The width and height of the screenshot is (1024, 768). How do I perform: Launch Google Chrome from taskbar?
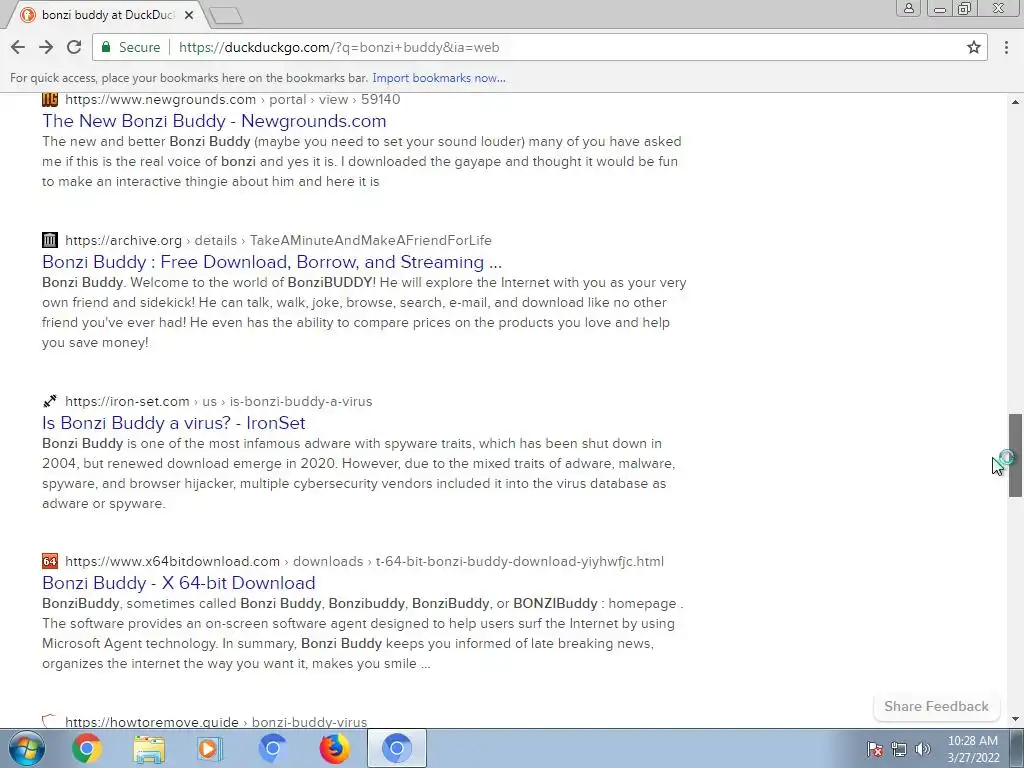pos(86,748)
